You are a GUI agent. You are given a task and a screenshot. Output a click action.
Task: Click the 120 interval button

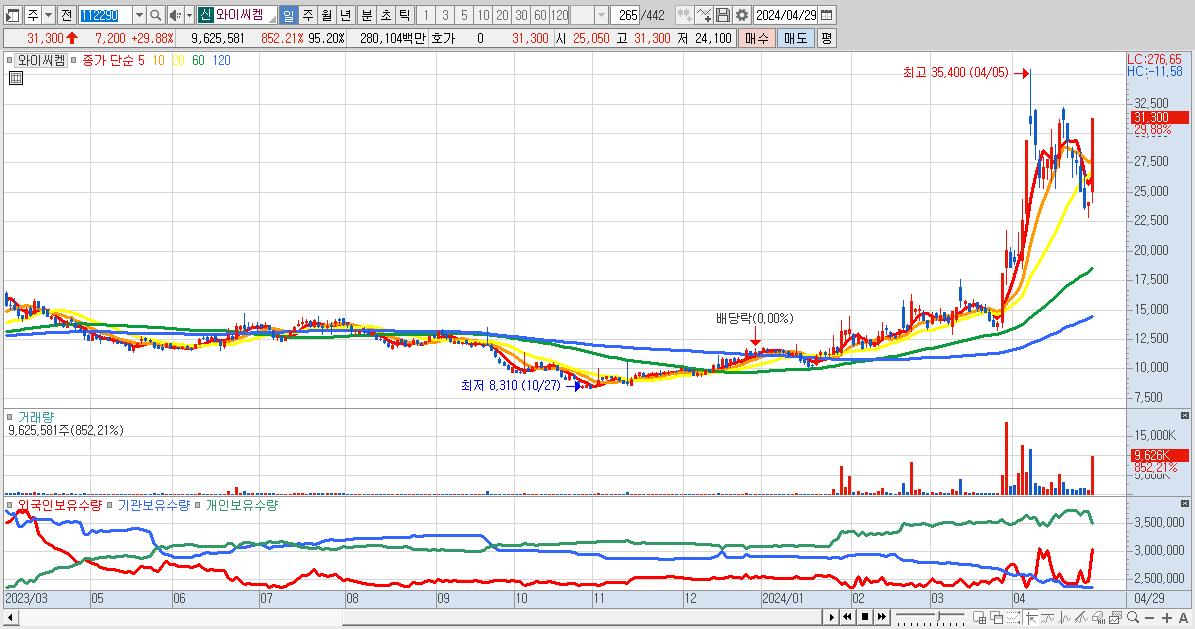pyautogui.click(x=559, y=15)
